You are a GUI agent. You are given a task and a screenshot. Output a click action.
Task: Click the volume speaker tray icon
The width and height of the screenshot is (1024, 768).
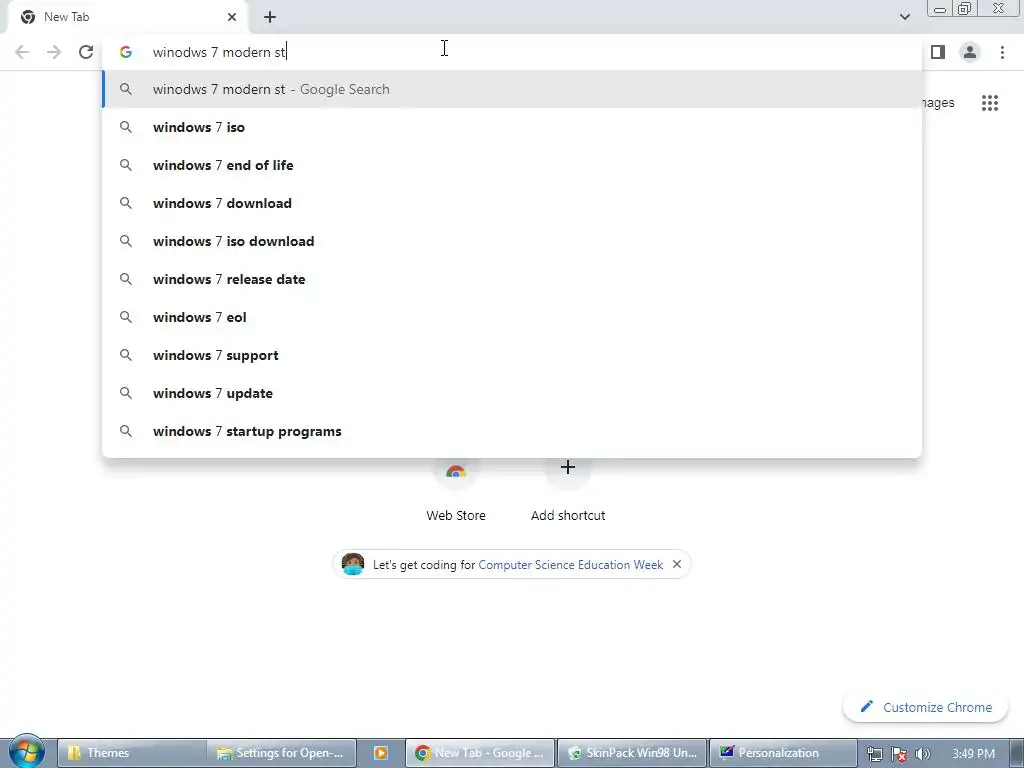(x=922, y=754)
